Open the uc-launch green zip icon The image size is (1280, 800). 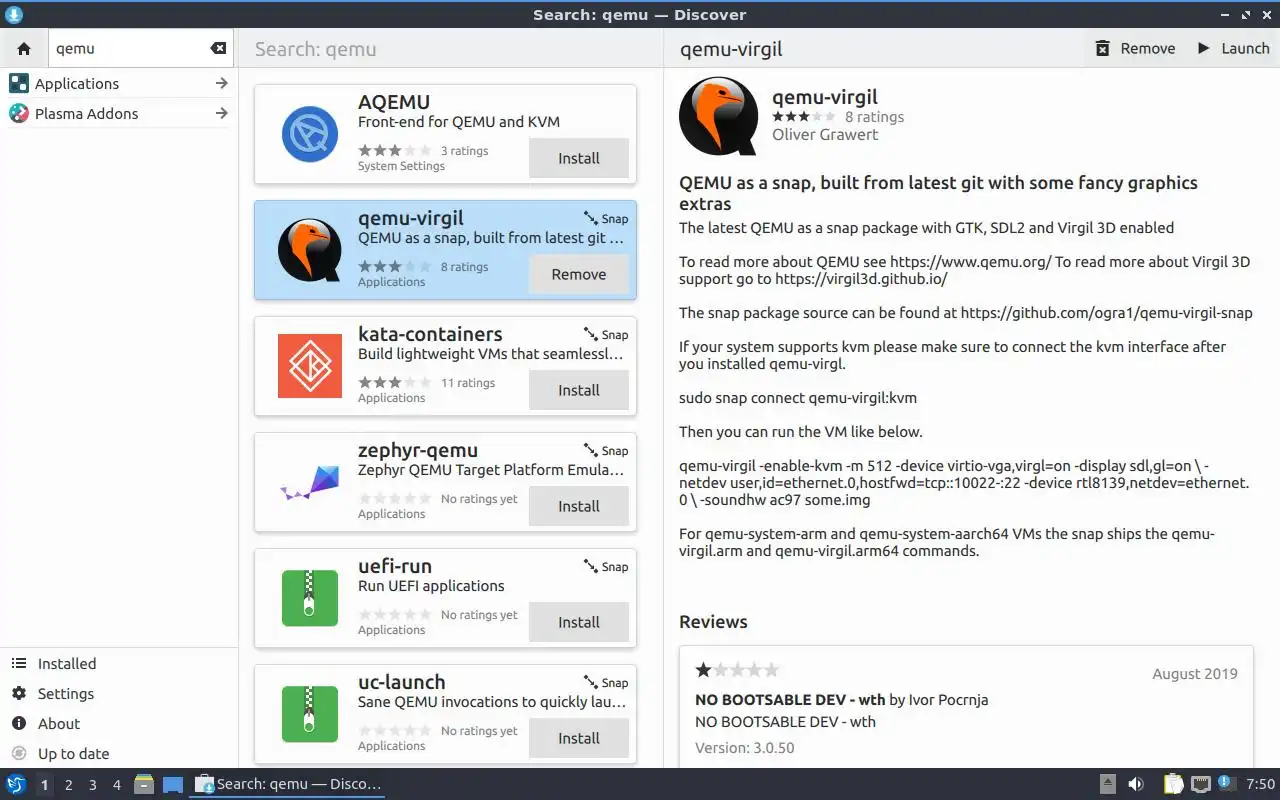(x=309, y=714)
